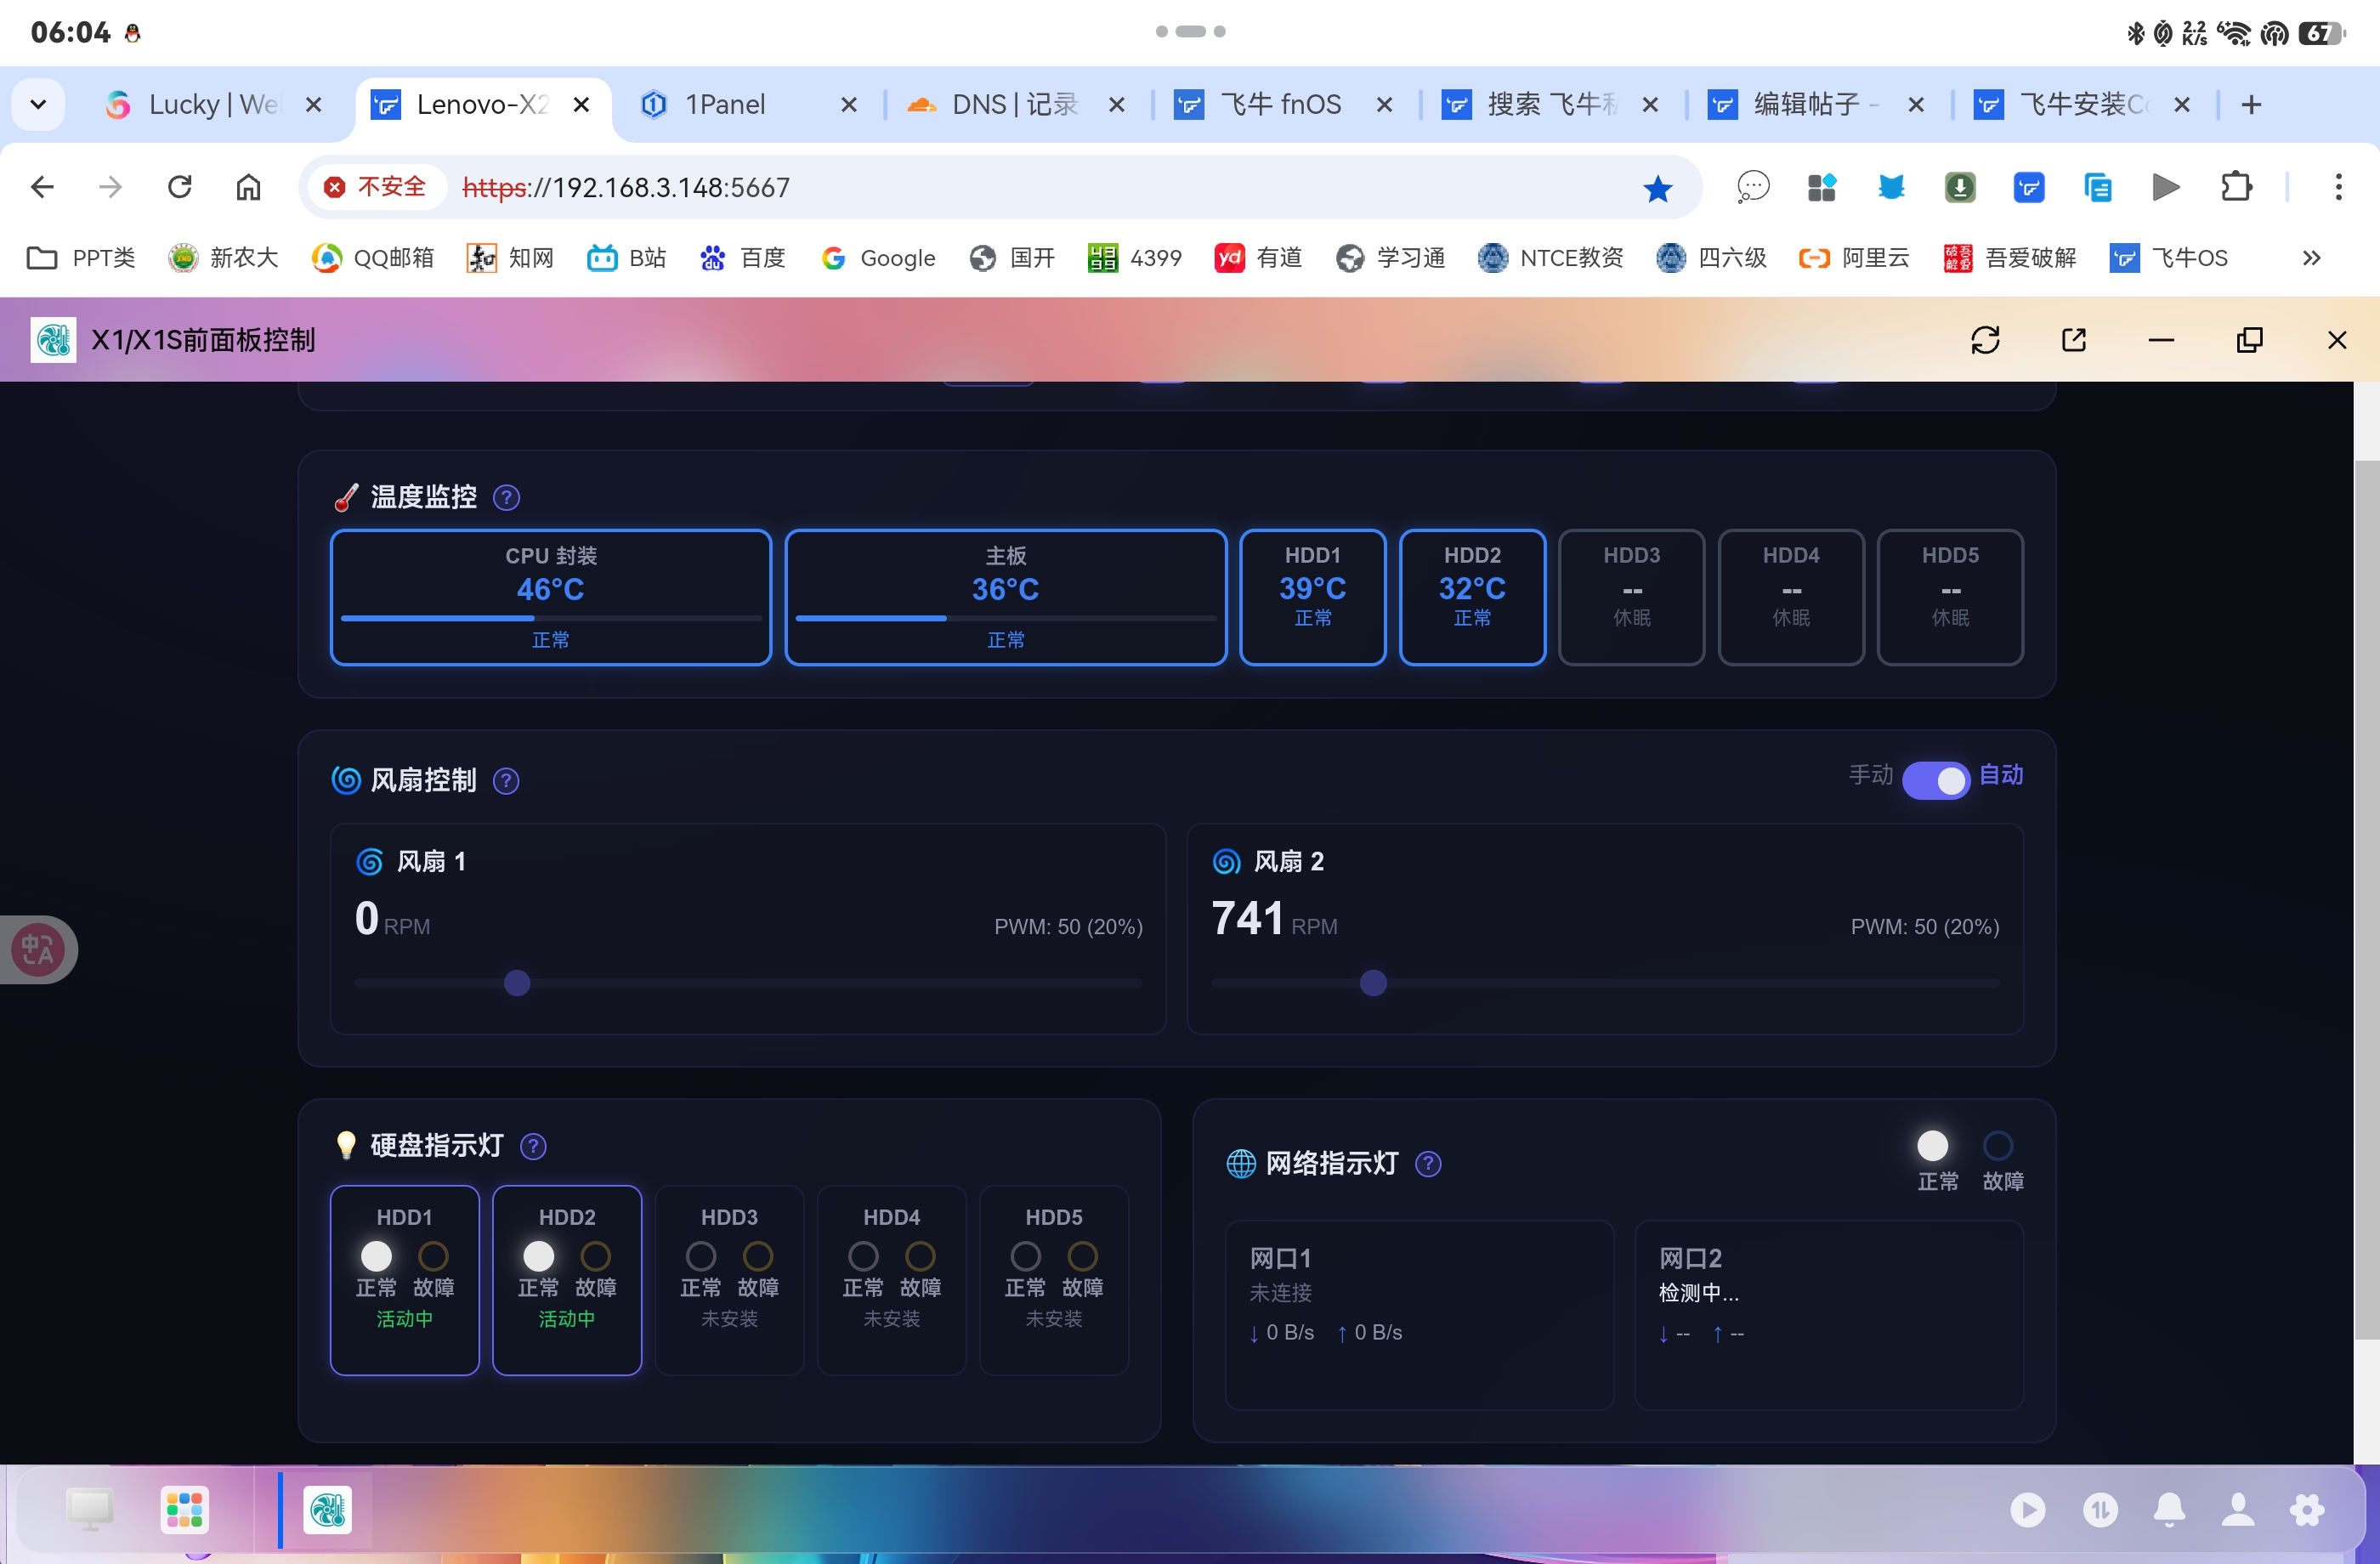Viewport: 2380px width, 1564px height.
Task: Select the fan control app in the dock
Action: pyautogui.click(x=328, y=1509)
